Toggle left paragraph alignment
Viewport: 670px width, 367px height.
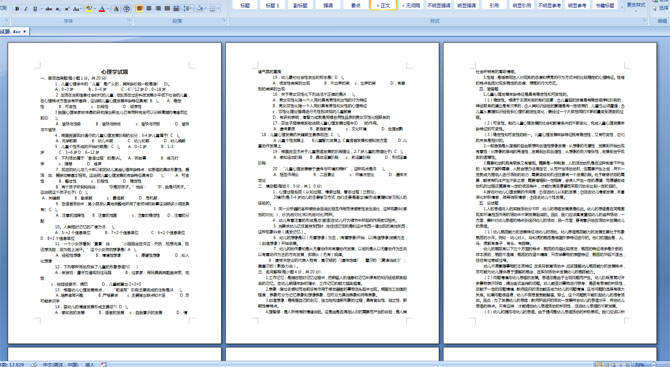pyautogui.click(x=140, y=9)
